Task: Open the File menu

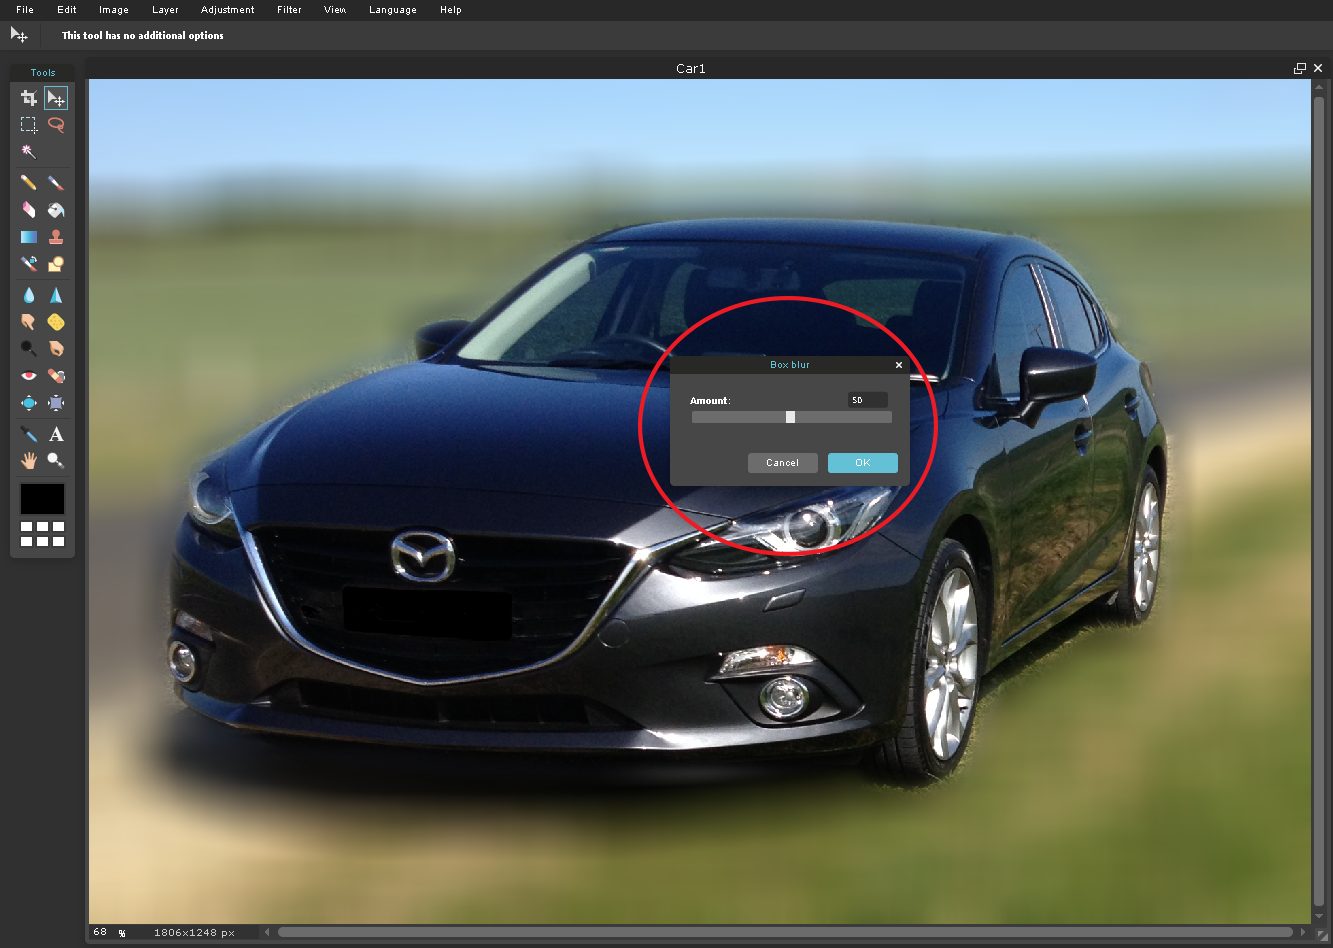Action: point(25,10)
